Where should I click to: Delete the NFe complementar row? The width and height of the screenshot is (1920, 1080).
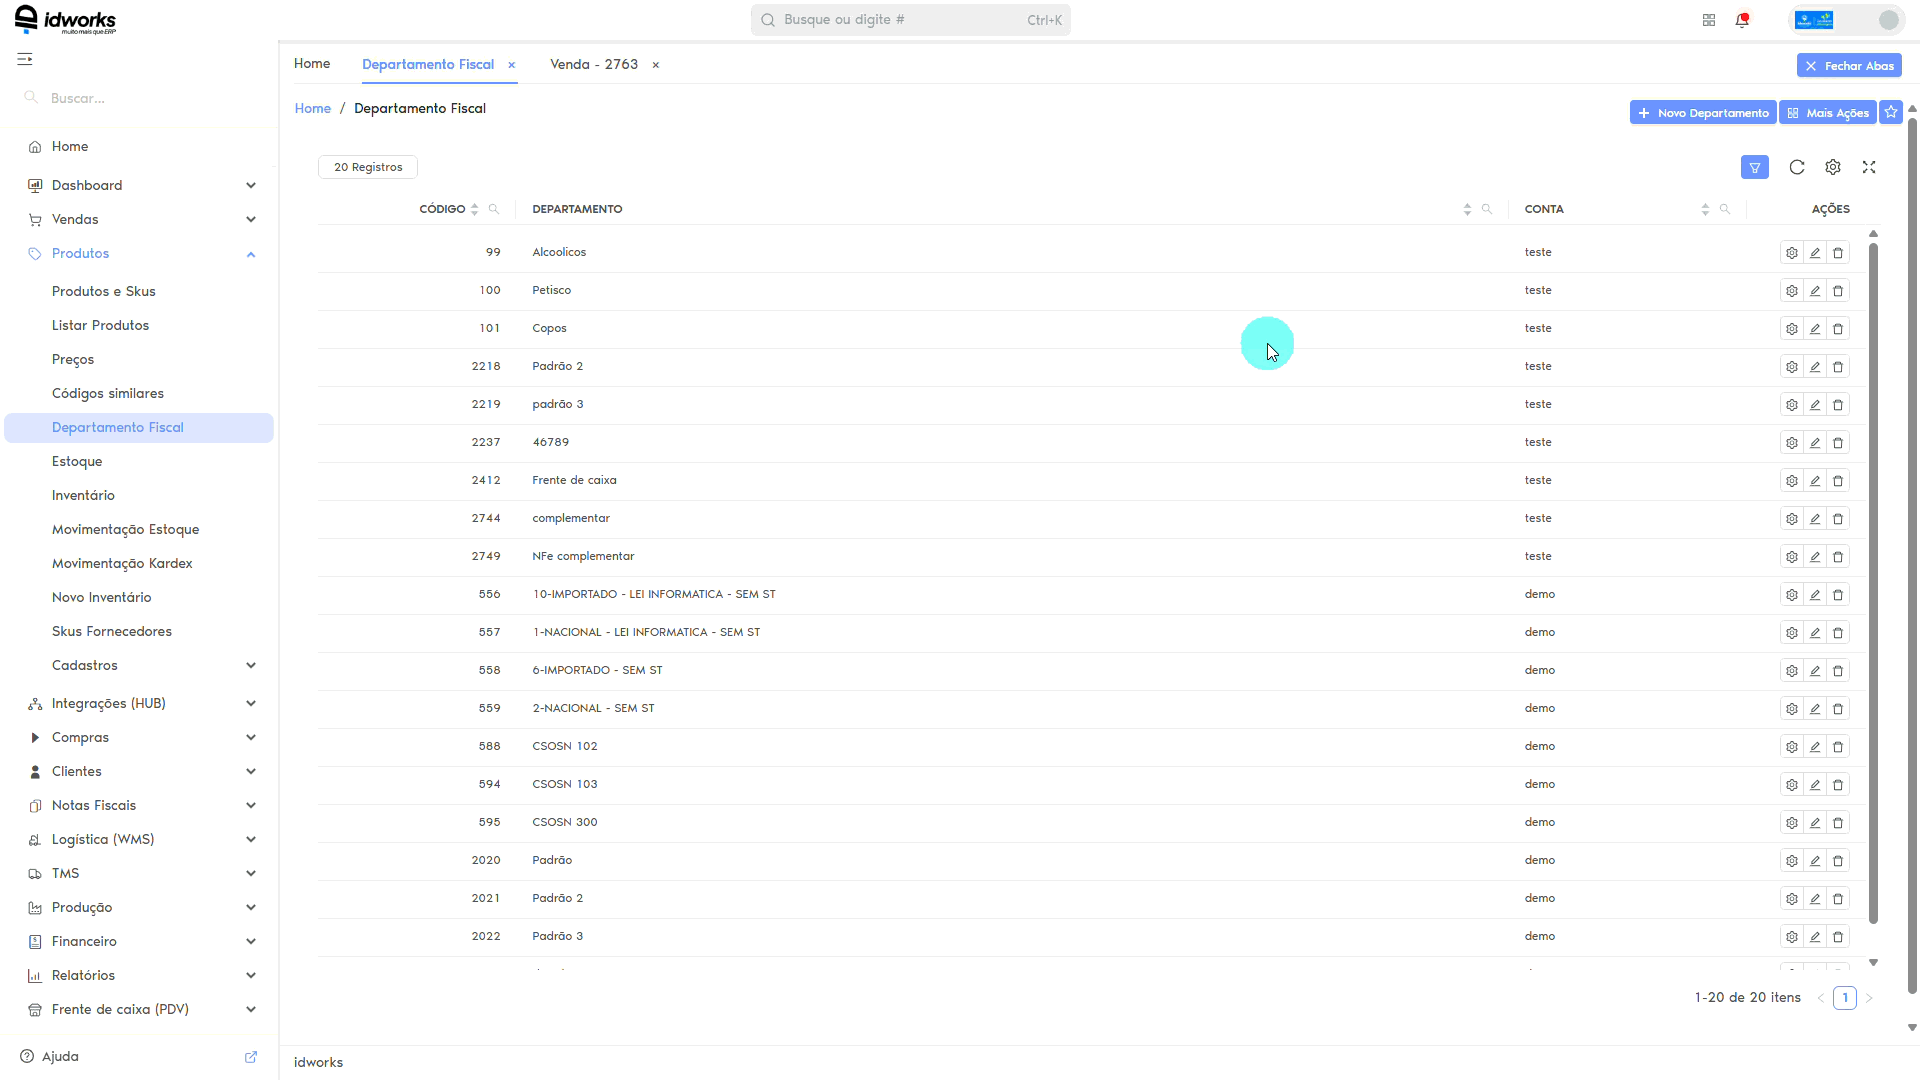[x=1838, y=557]
